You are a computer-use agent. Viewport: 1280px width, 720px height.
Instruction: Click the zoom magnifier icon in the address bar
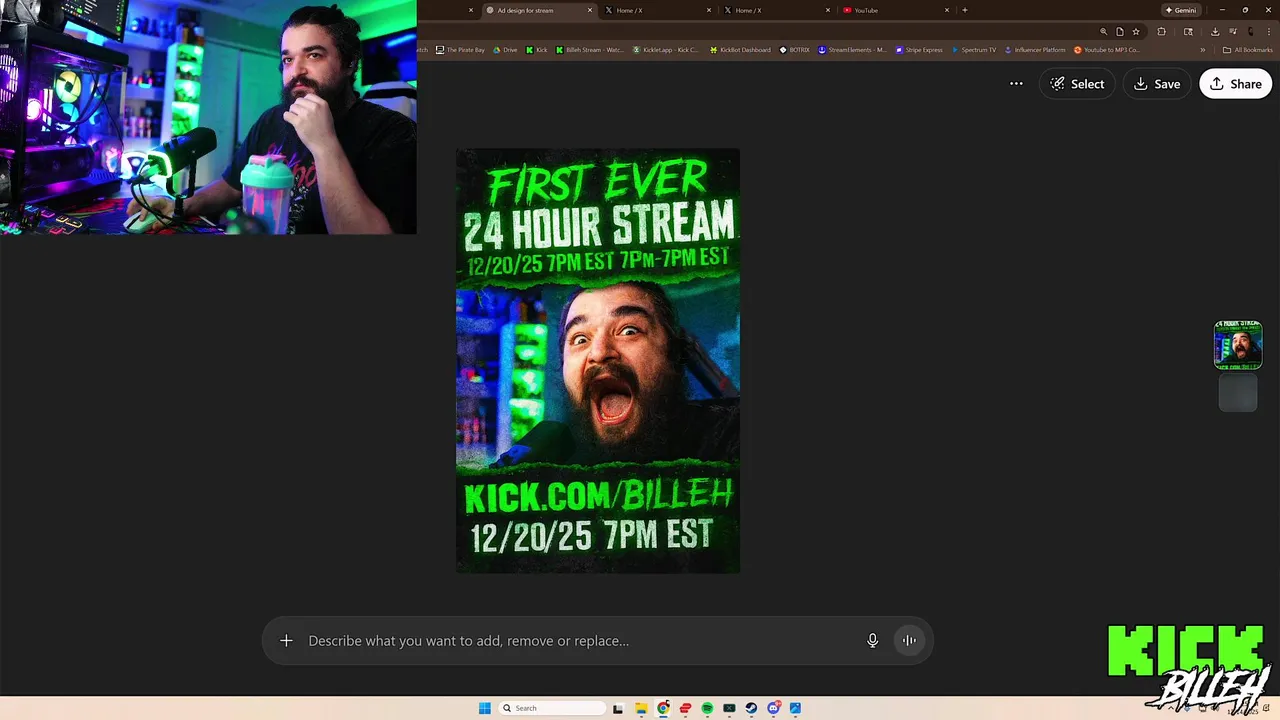(x=1104, y=32)
